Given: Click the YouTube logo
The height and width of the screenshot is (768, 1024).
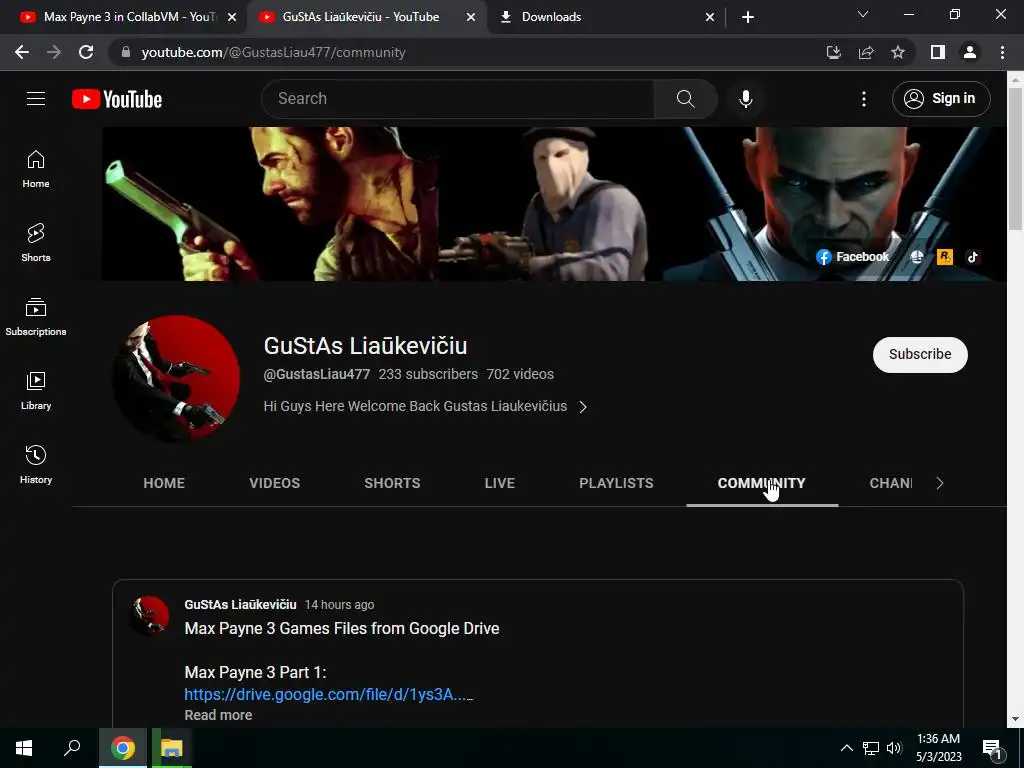Looking at the screenshot, I should coord(117,99).
